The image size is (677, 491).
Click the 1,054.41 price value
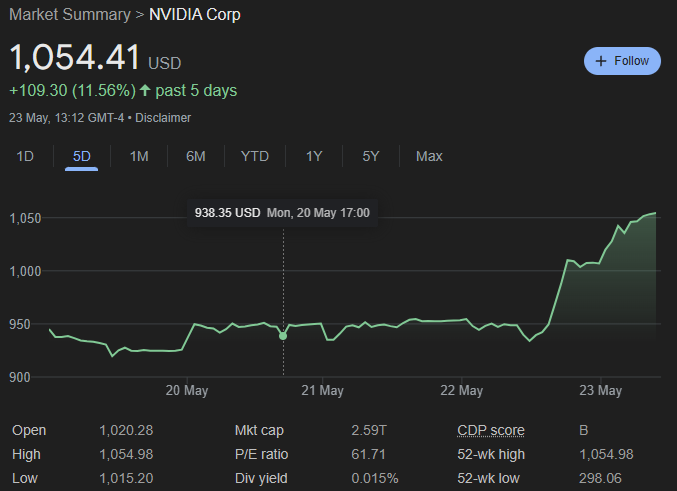coord(75,57)
